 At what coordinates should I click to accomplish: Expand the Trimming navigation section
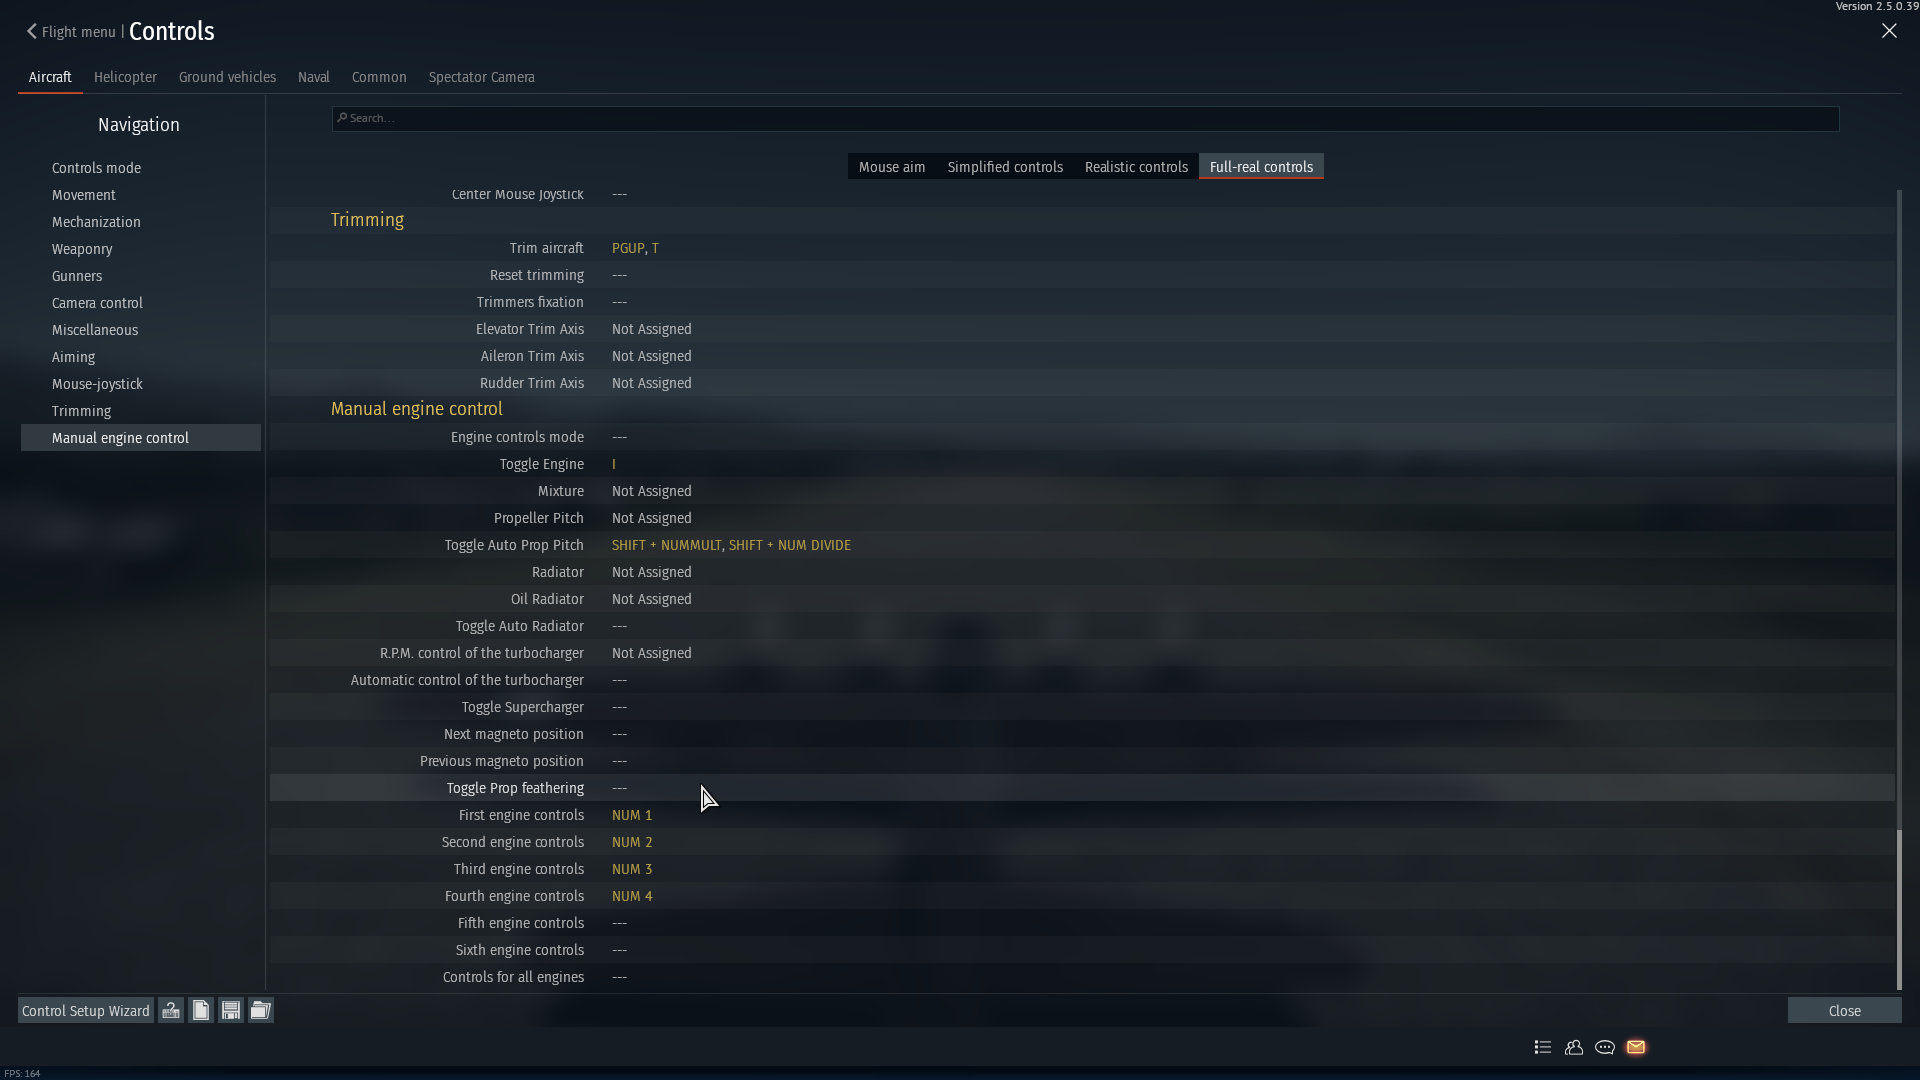pyautogui.click(x=80, y=410)
